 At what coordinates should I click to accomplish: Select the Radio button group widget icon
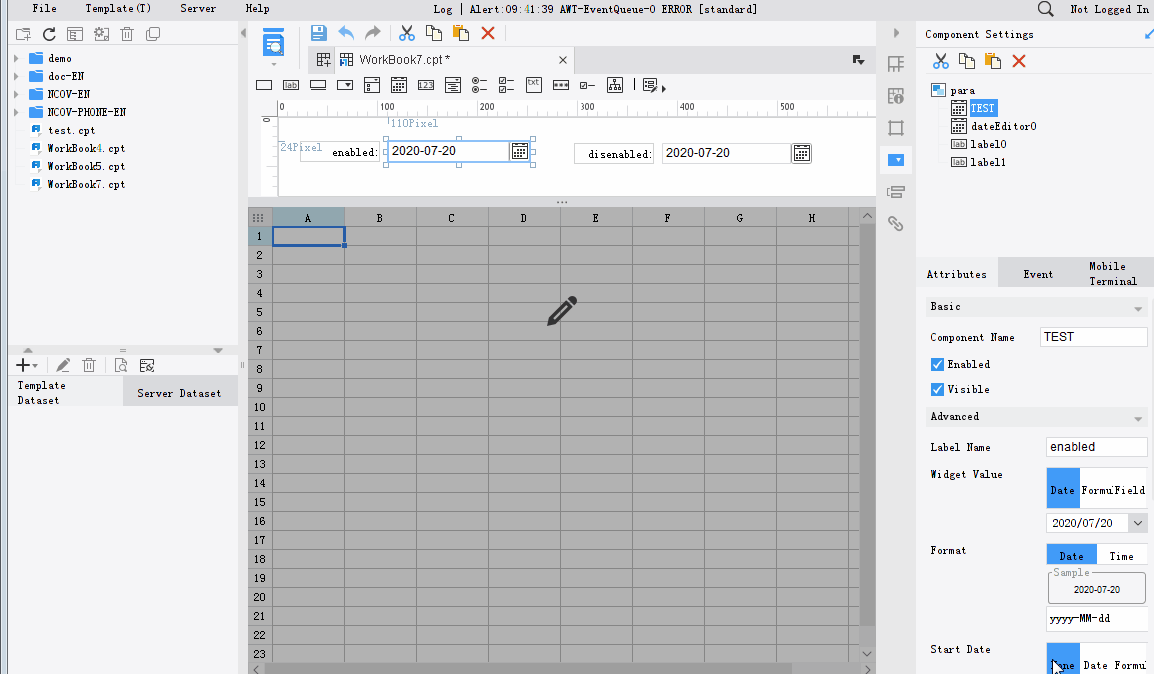[x=479, y=85]
